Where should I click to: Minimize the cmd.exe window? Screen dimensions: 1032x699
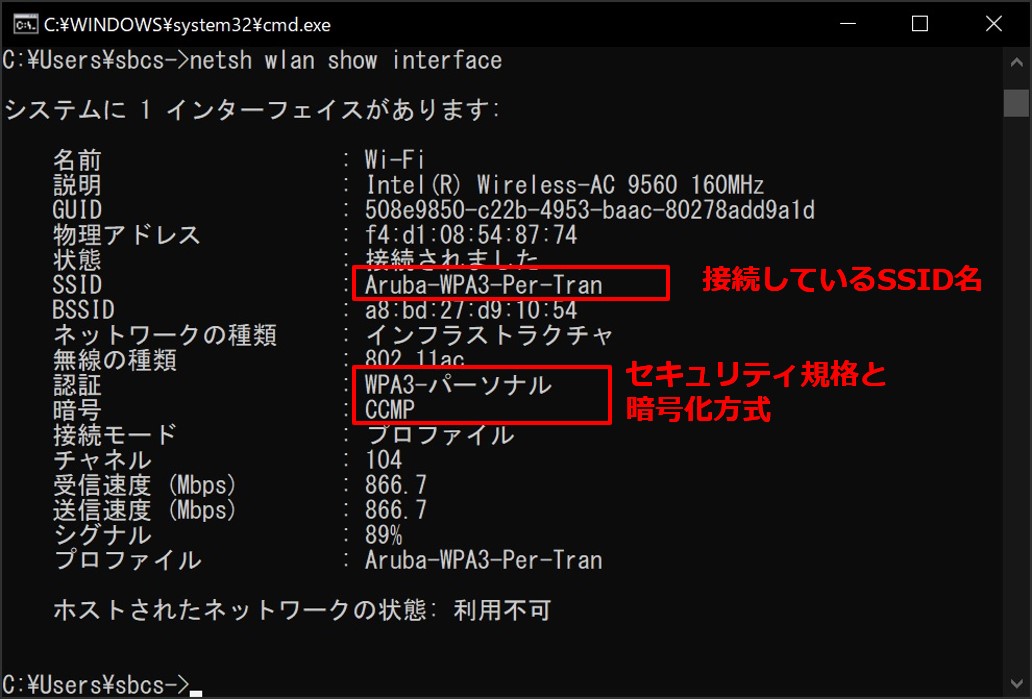point(848,24)
